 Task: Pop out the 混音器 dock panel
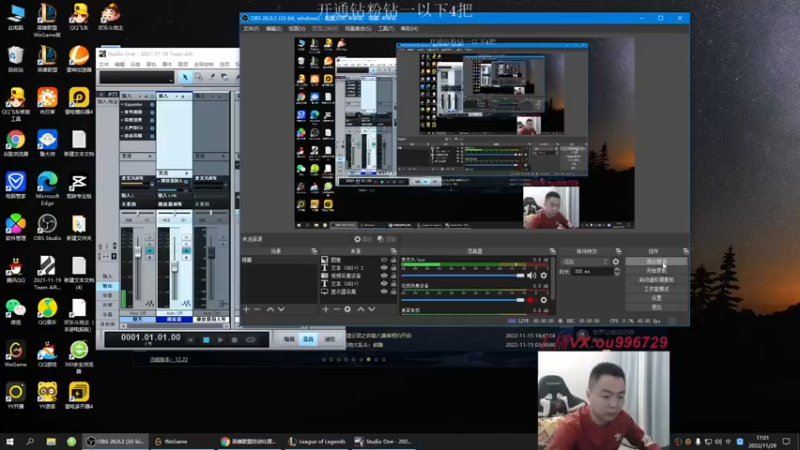553,251
